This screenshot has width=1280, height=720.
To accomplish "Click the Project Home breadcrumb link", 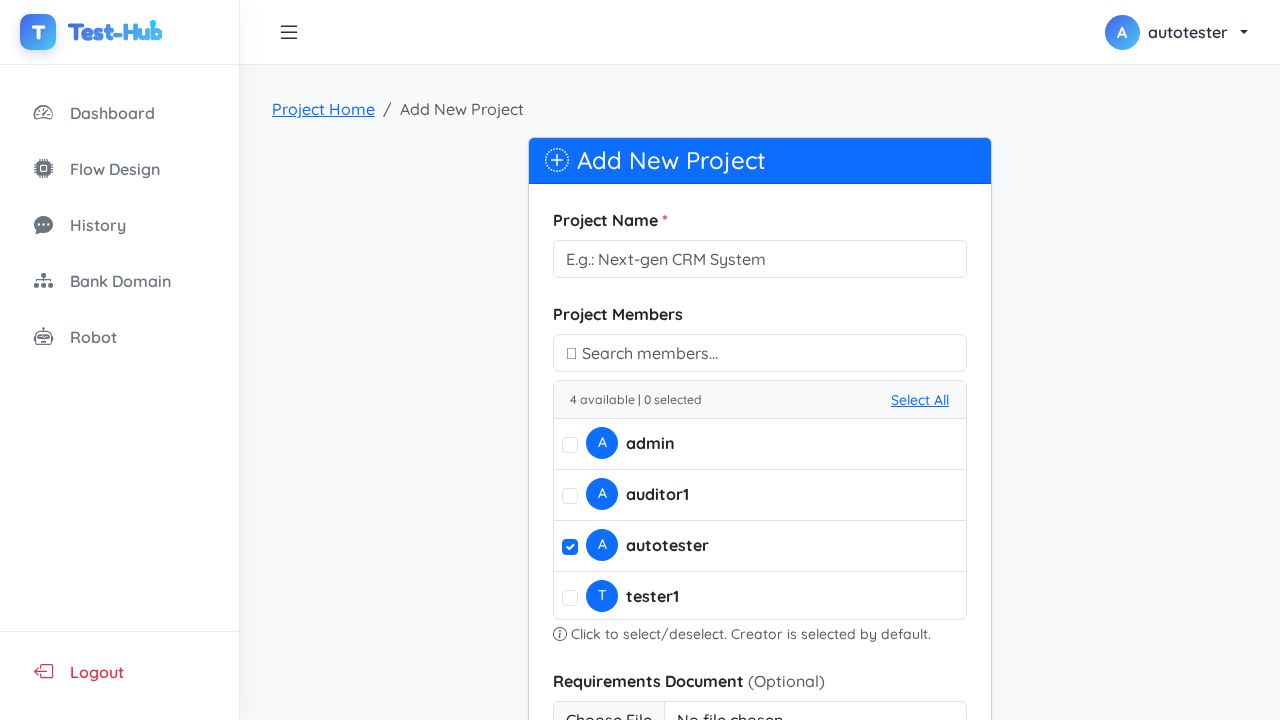I will 323,109.
